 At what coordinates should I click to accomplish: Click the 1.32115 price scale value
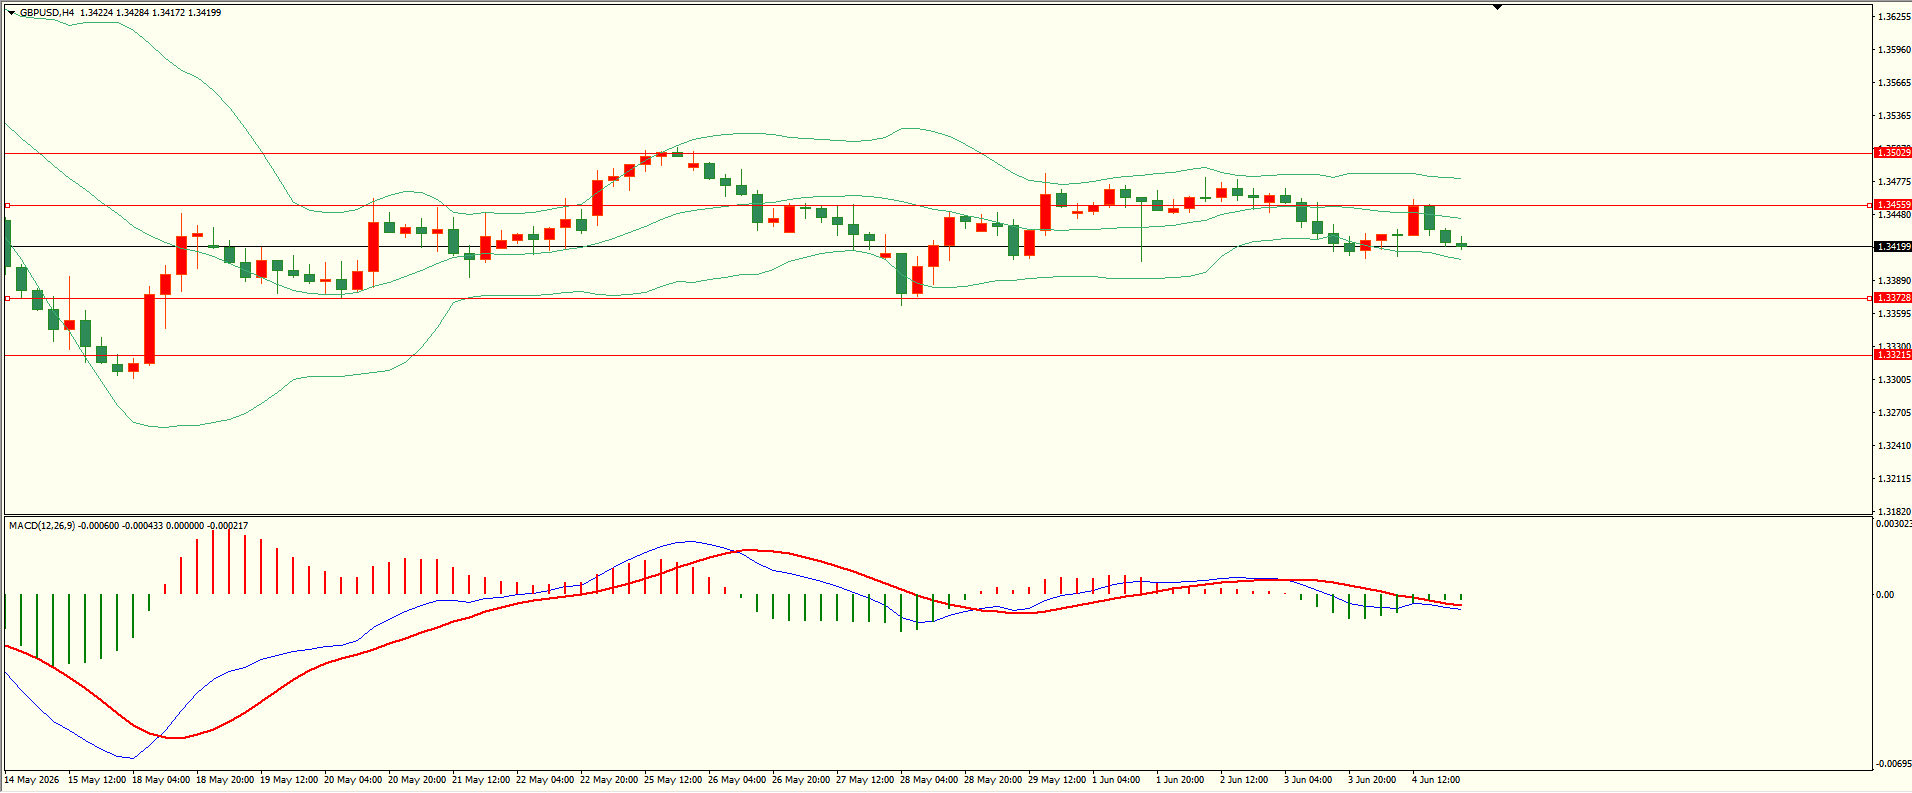(1894, 479)
